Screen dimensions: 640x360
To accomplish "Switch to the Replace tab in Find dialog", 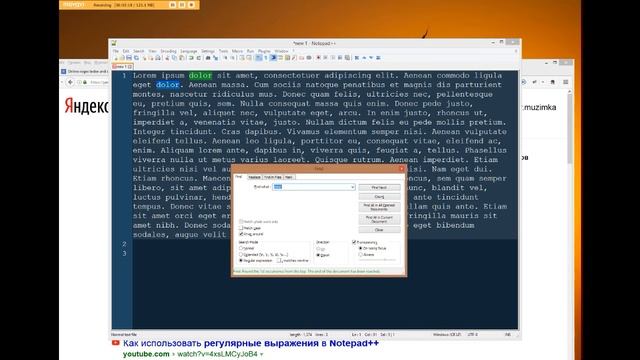I will 254,177.
